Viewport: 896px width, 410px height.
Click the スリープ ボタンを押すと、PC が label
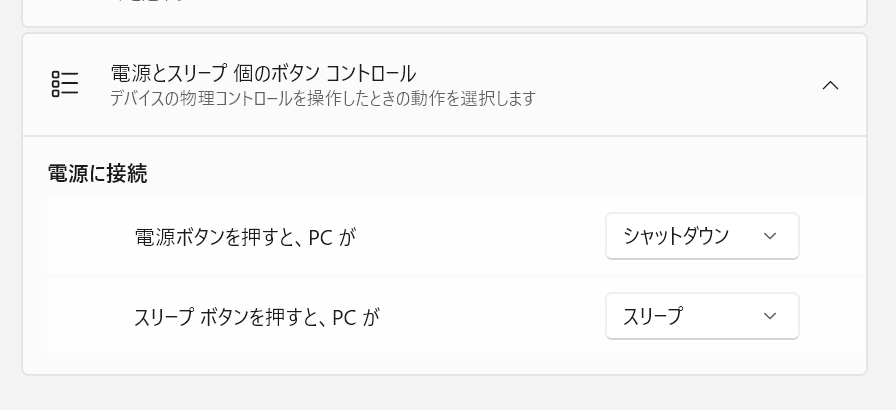257,317
